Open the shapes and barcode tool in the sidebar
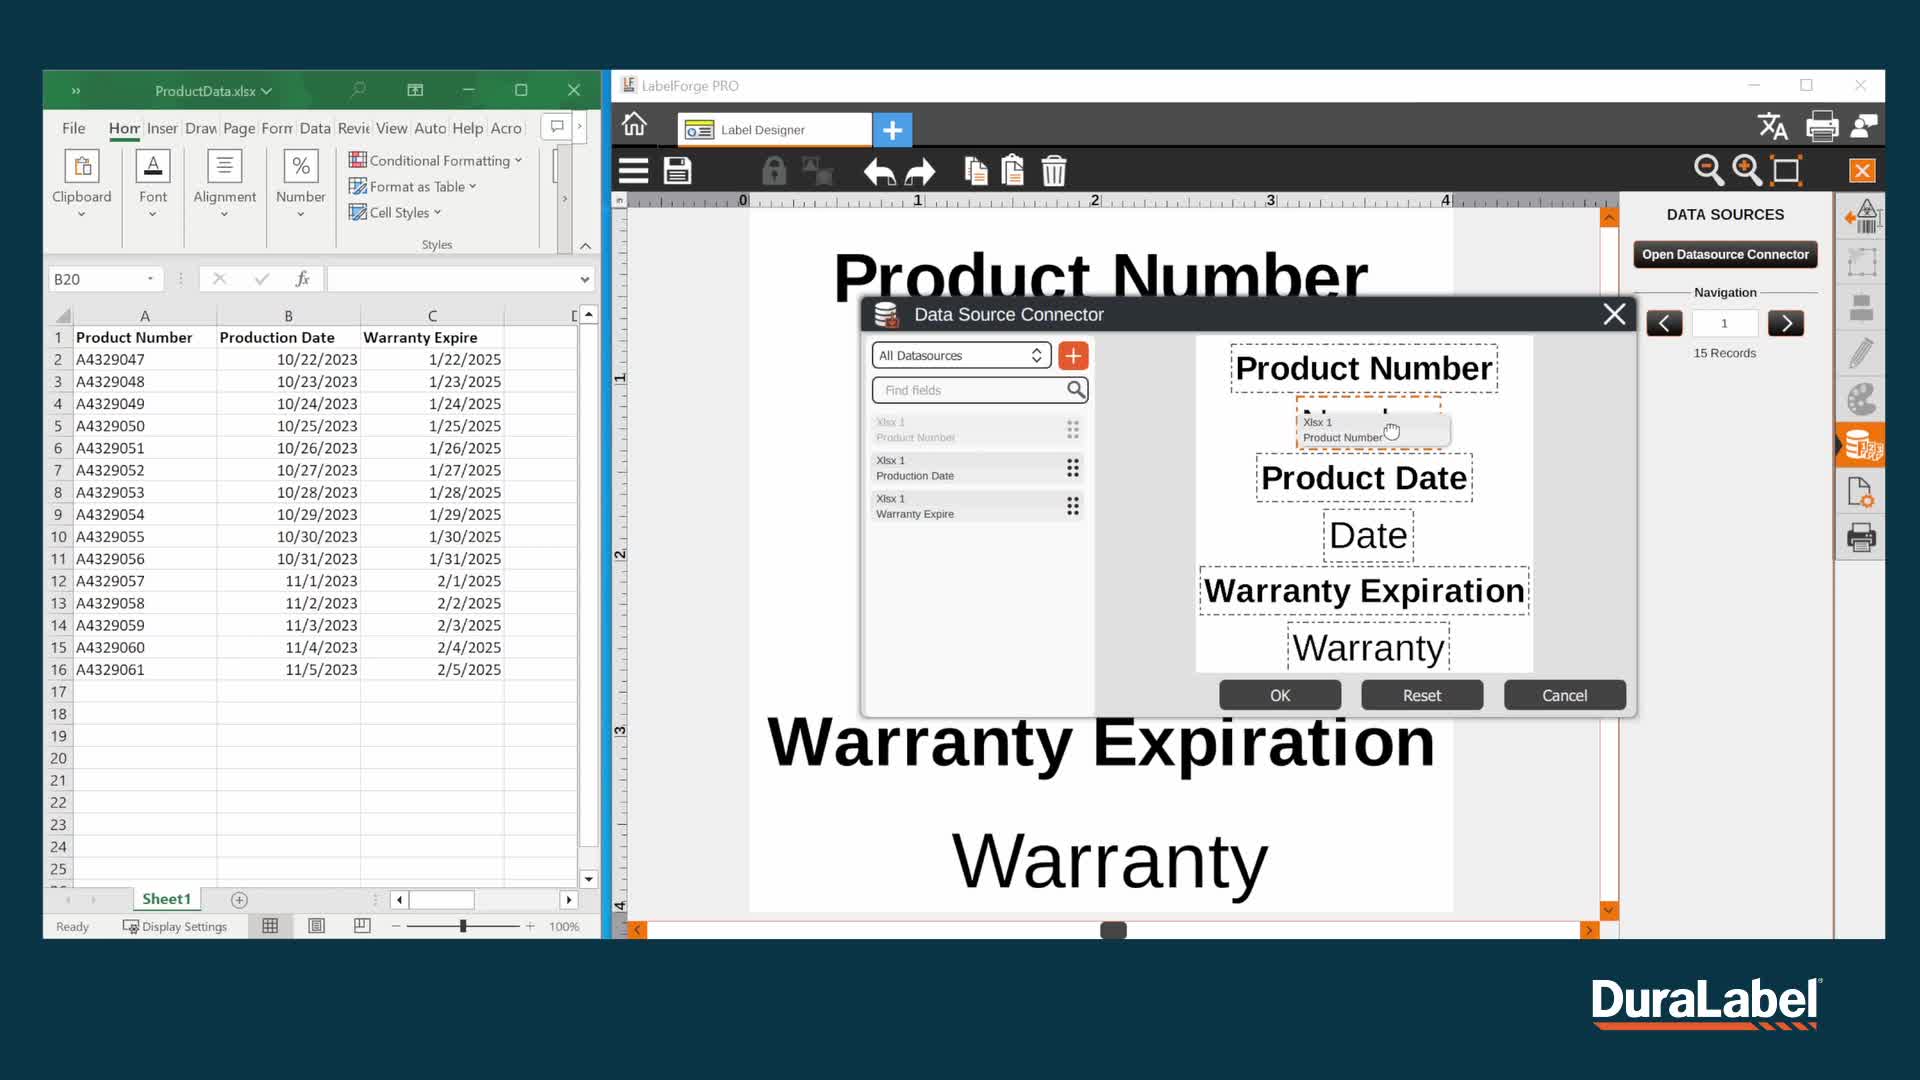Viewport: 1920px width, 1080px height. 1862,217
